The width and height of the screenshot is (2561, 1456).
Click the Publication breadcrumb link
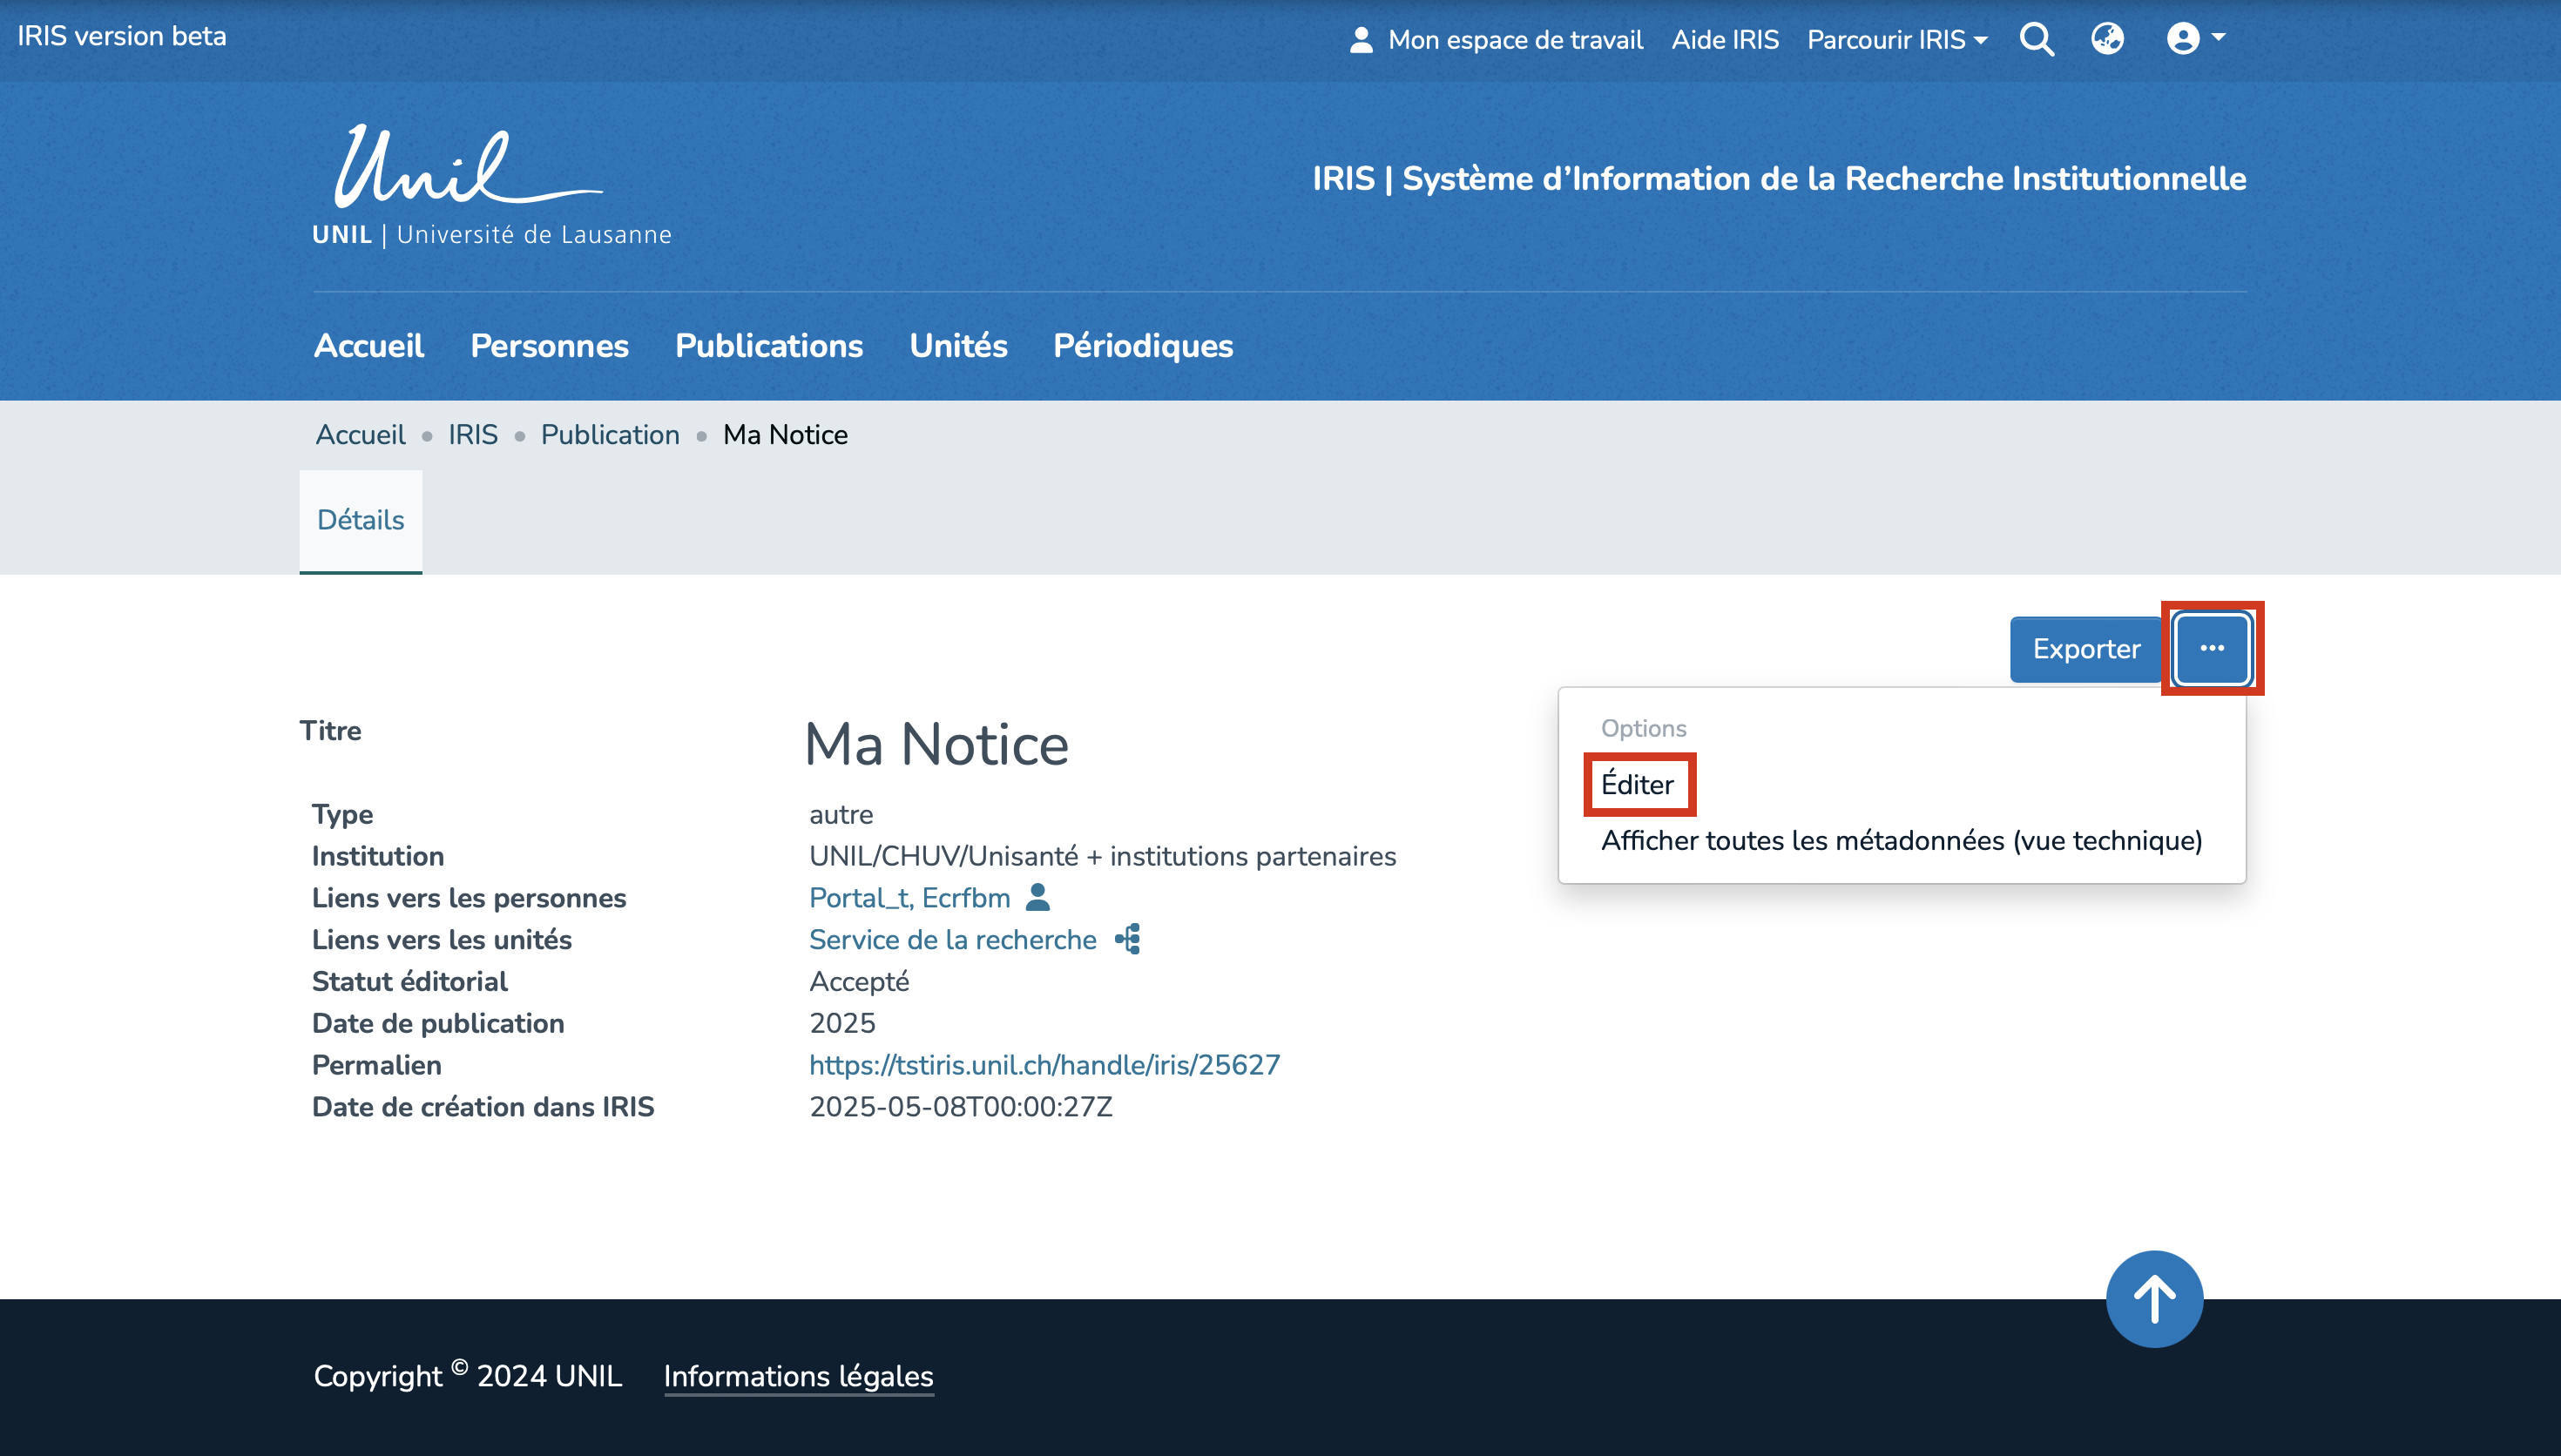pyautogui.click(x=610, y=435)
